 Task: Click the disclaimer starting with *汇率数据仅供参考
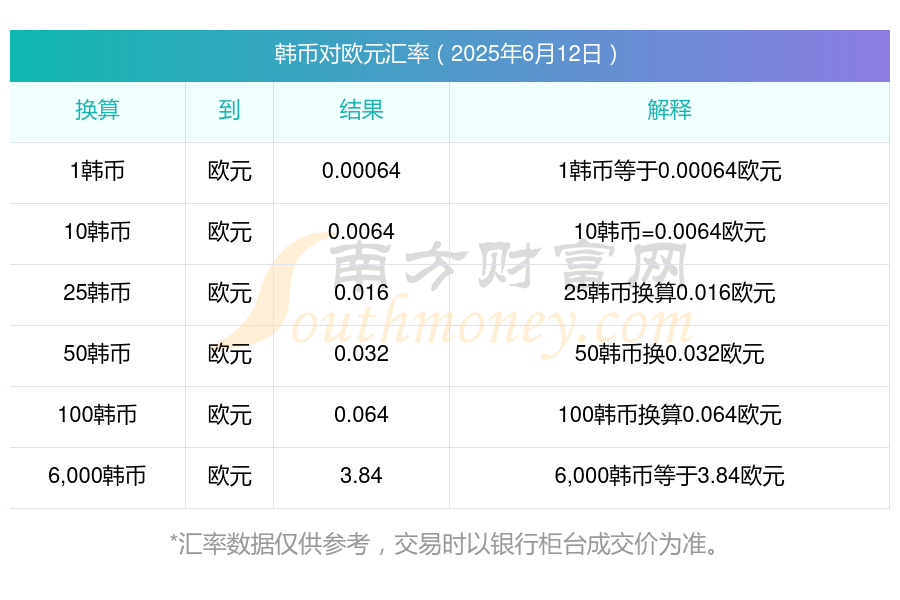click(444, 544)
